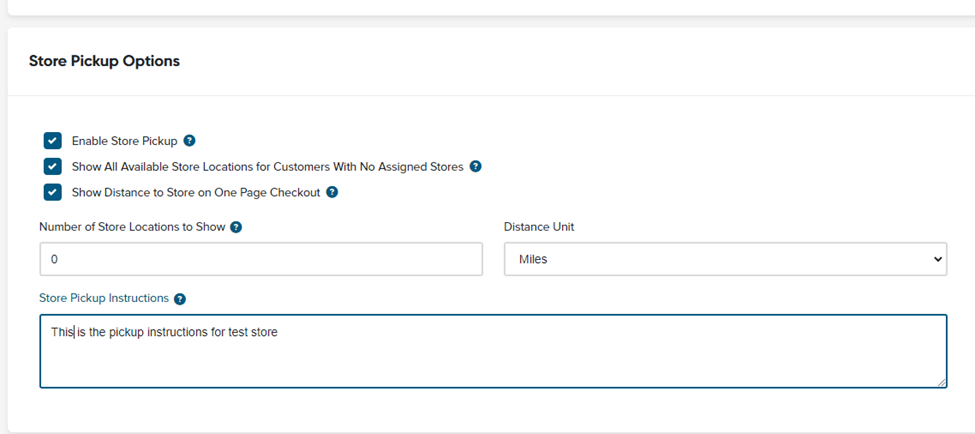Click Show All Available Store Locations label text
This screenshot has width=975, height=434.
tap(268, 167)
